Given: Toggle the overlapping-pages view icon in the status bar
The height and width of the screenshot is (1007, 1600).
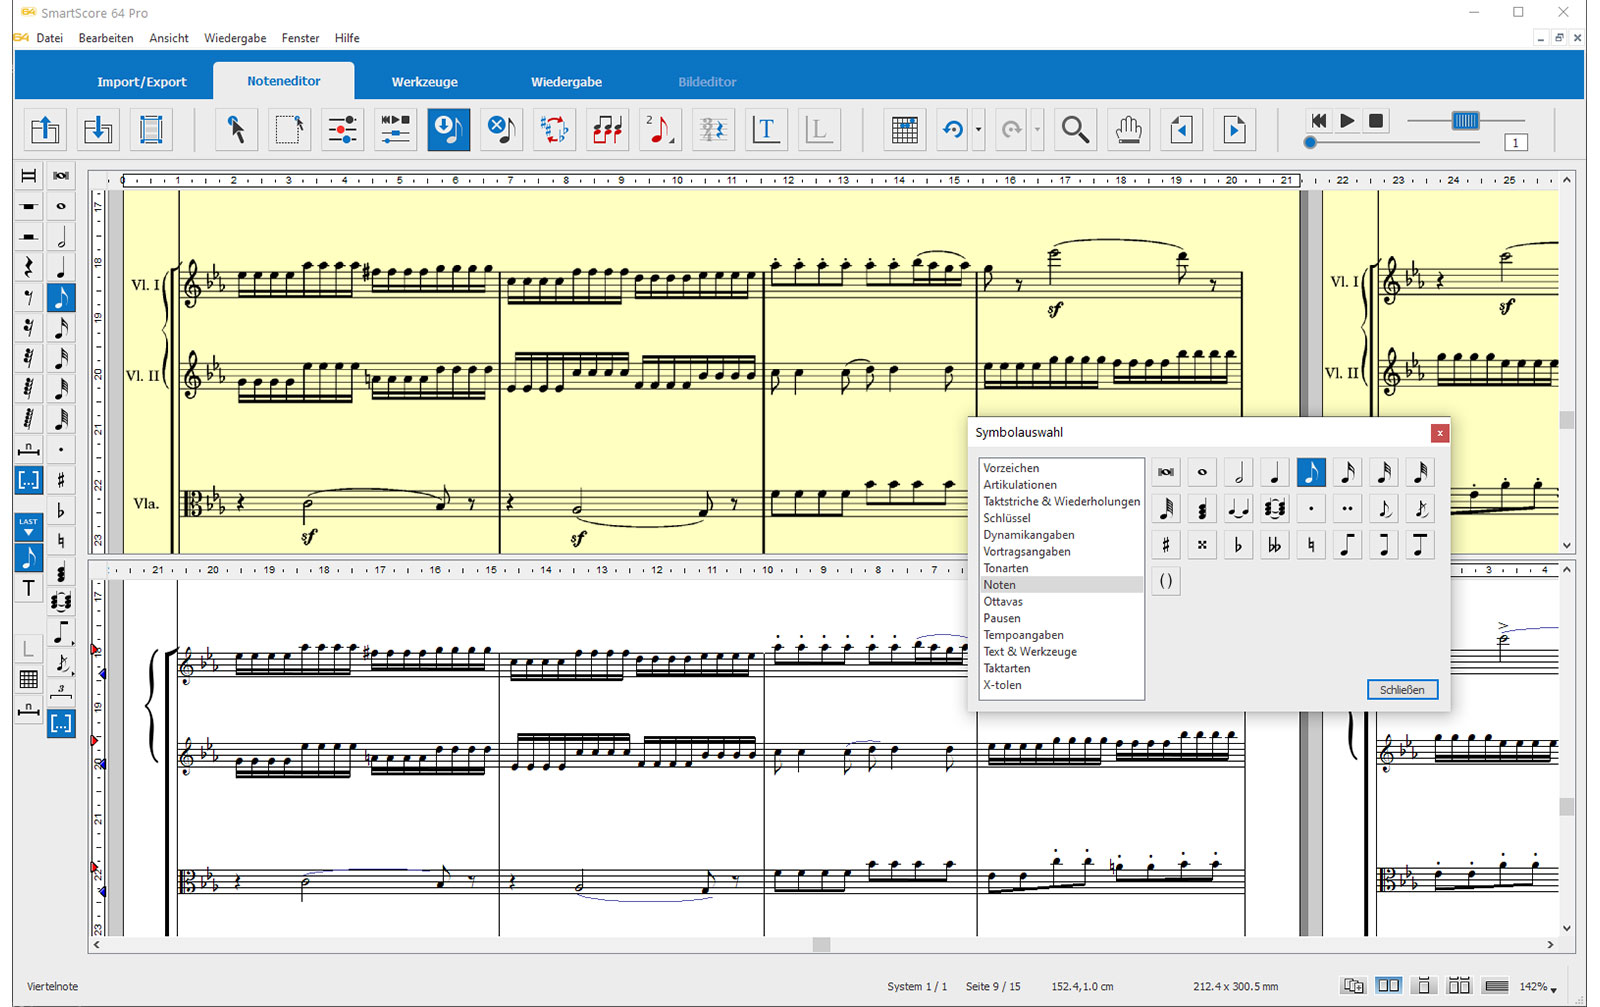Looking at the screenshot, I should 1353,986.
